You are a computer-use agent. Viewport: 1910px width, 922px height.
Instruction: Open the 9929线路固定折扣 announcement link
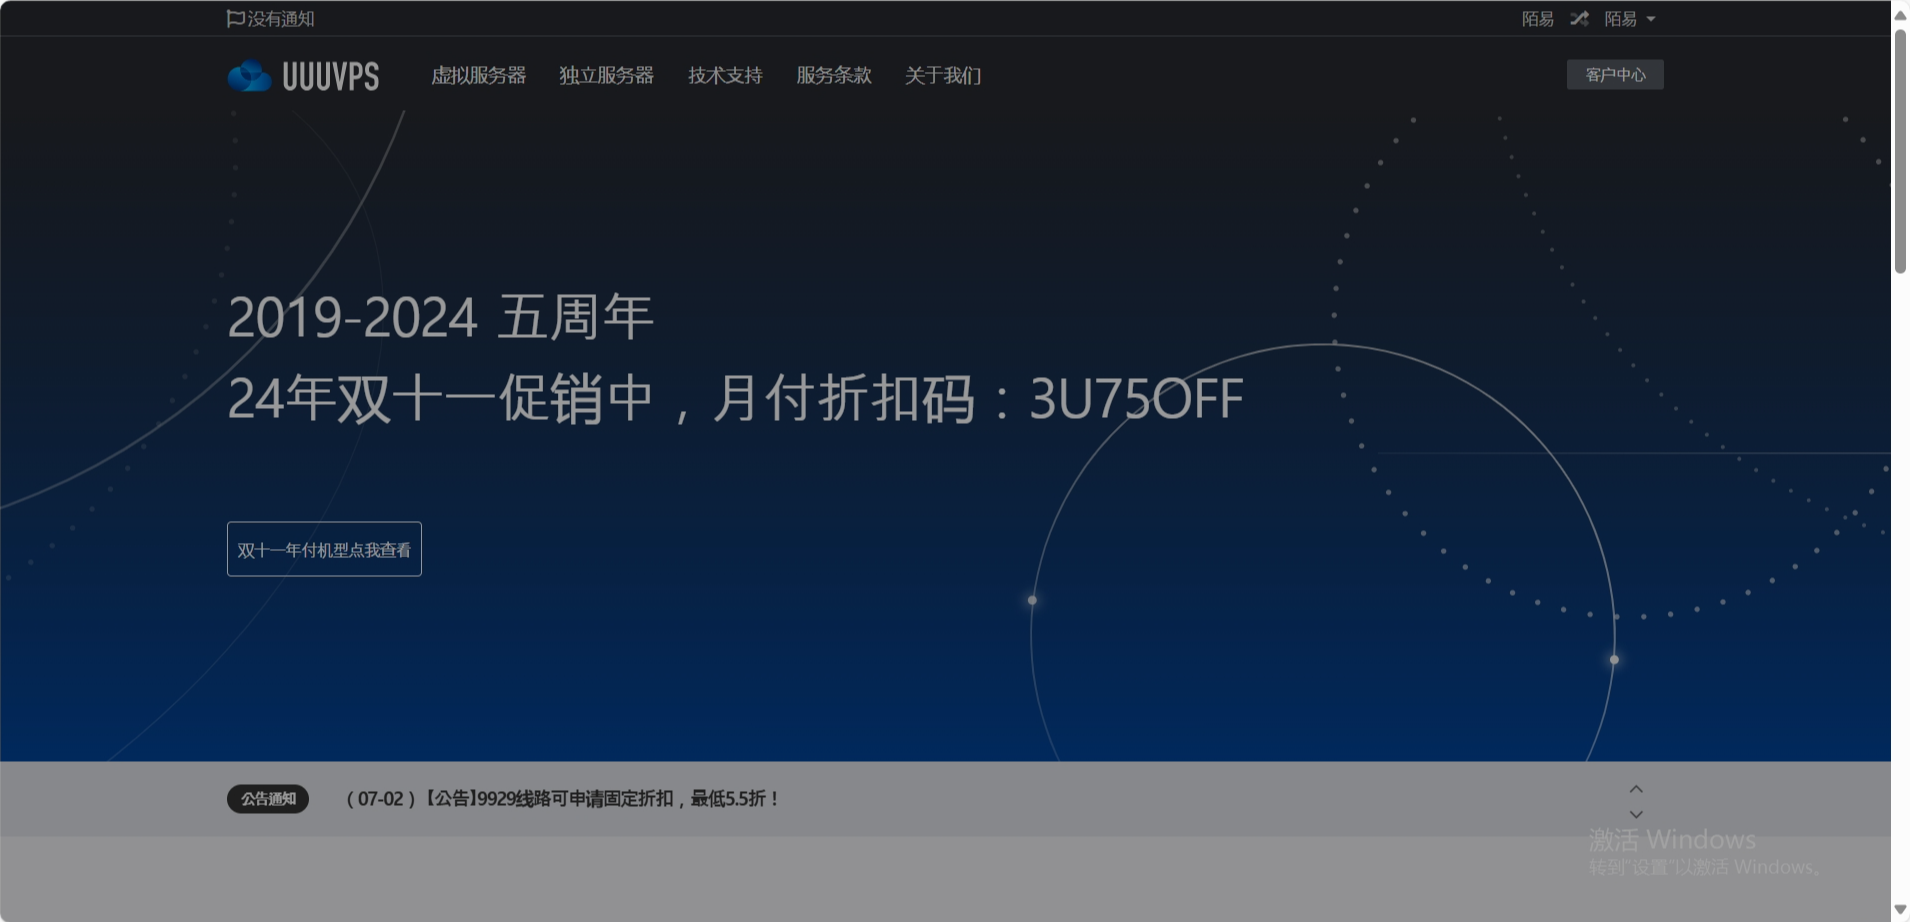pos(562,798)
